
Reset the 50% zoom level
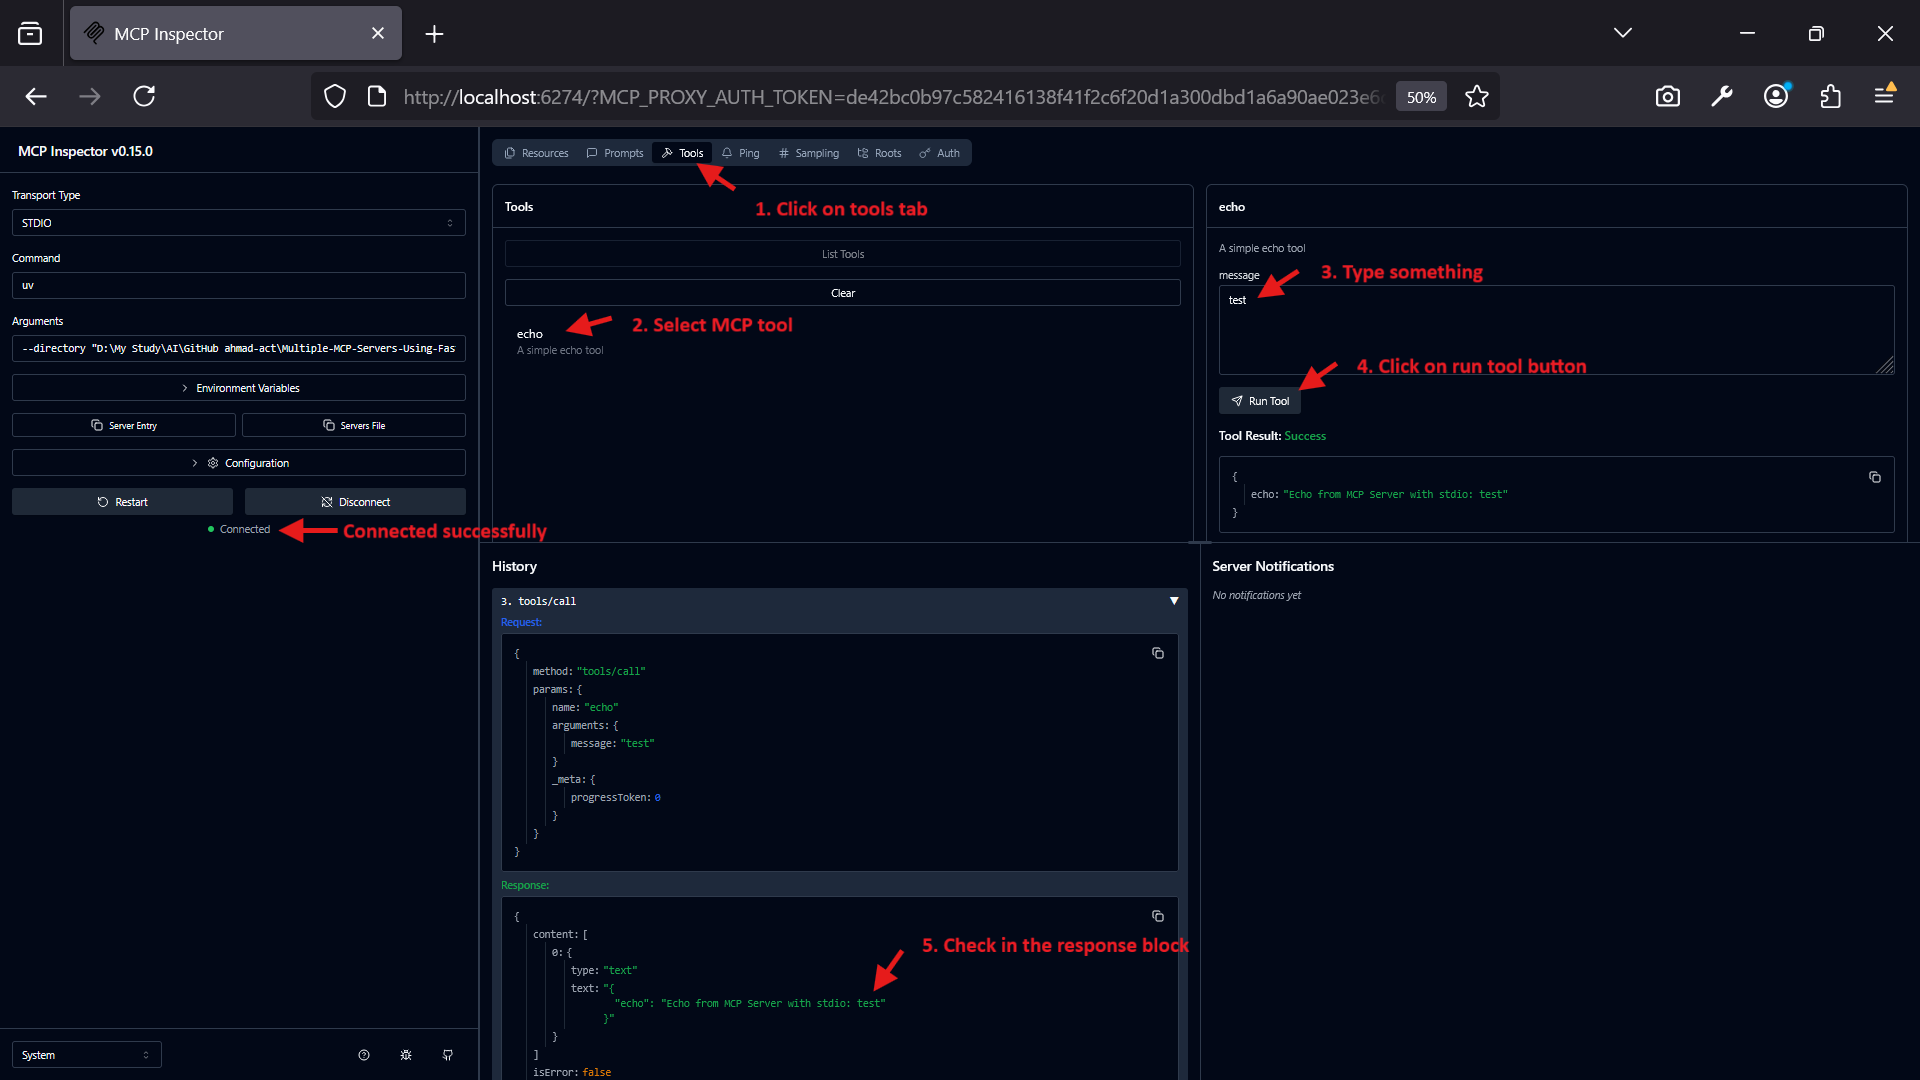[x=1421, y=97]
